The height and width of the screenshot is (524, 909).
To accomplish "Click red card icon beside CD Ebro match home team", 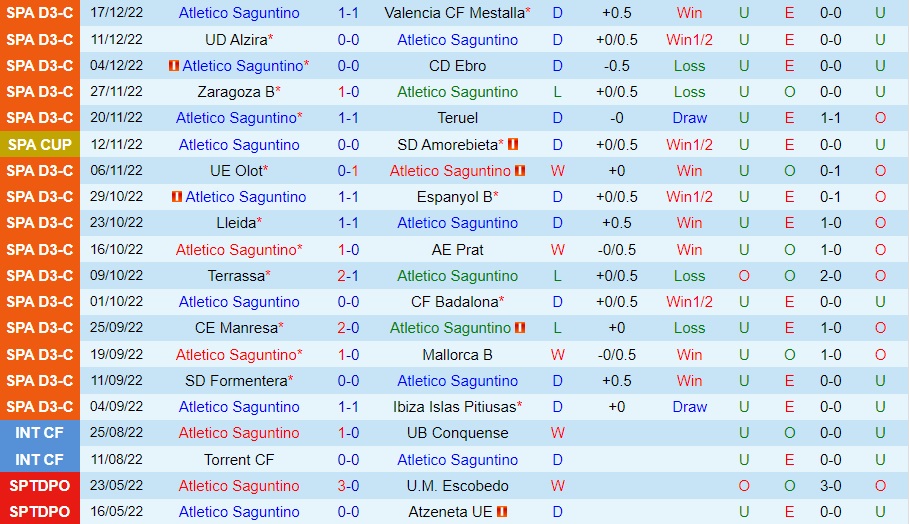I will [x=173, y=66].
